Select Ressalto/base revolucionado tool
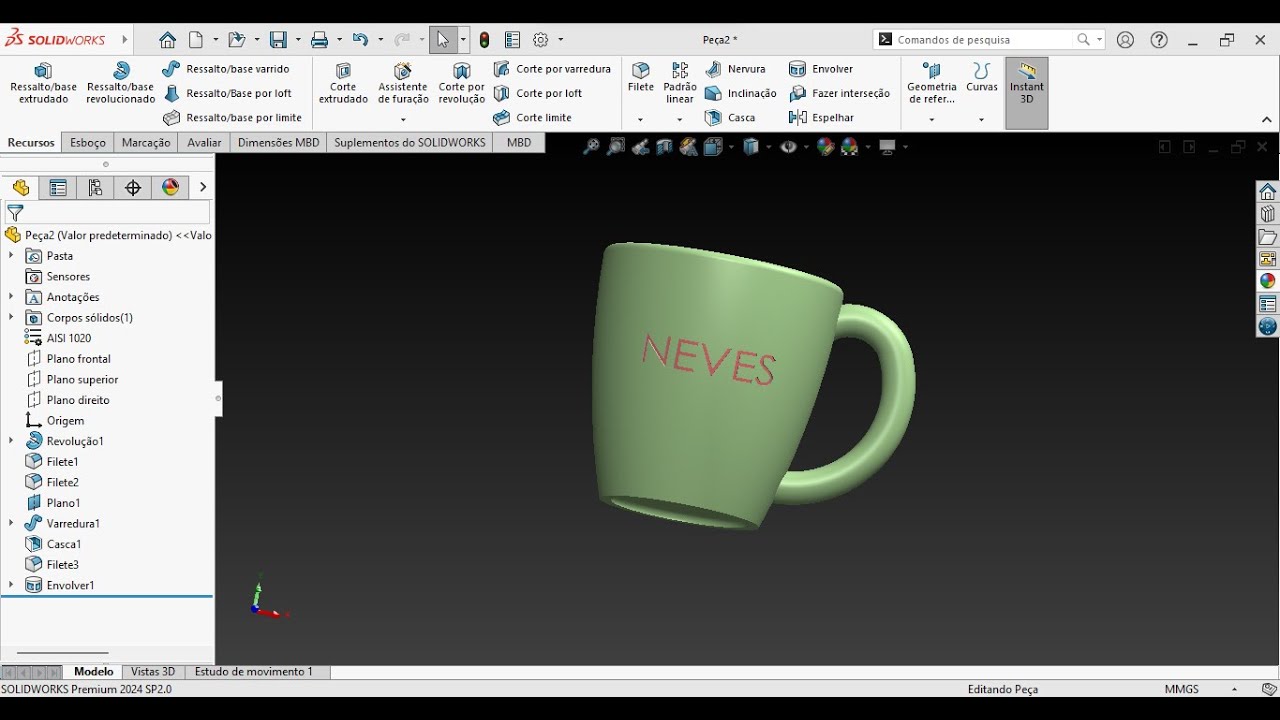 tap(121, 84)
